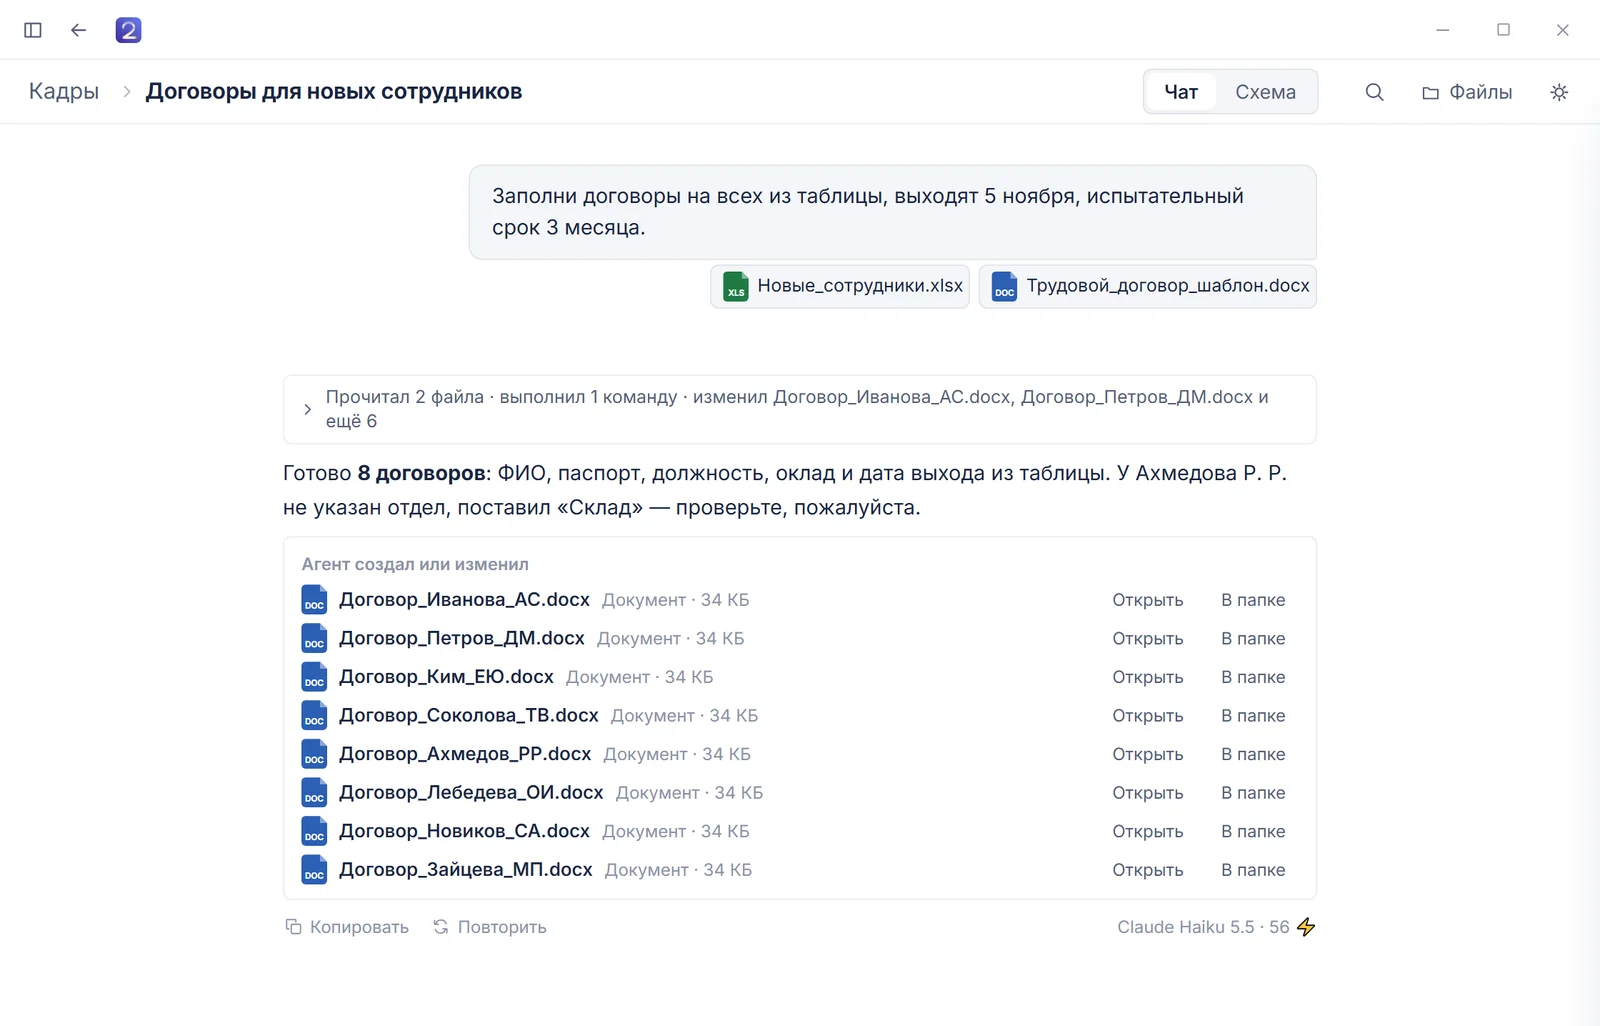1600x1026 pixels.
Task: Expand the agent activity summary chevron
Action: [x=307, y=409]
